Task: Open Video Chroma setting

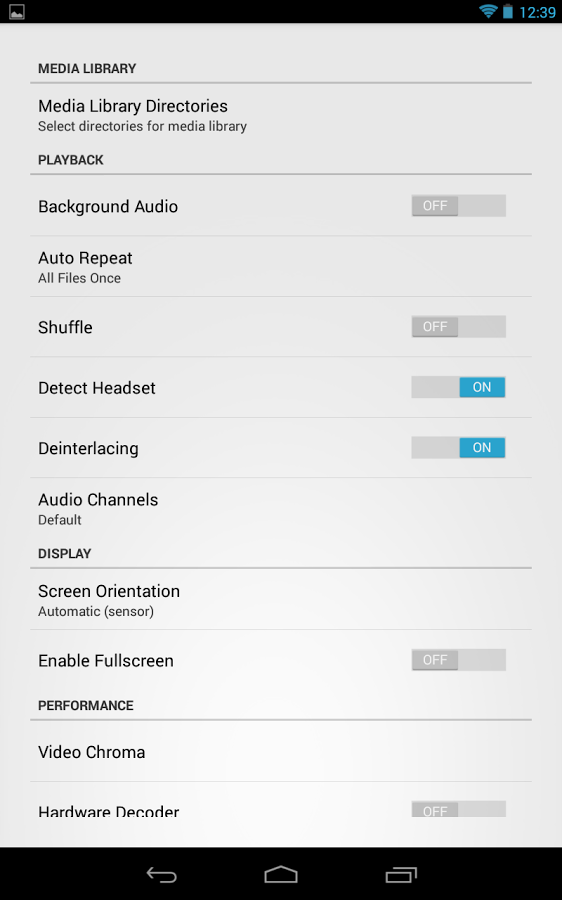Action: 281,751
